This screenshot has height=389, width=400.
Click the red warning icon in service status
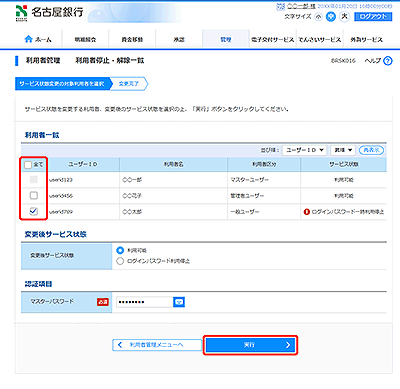(307, 212)
